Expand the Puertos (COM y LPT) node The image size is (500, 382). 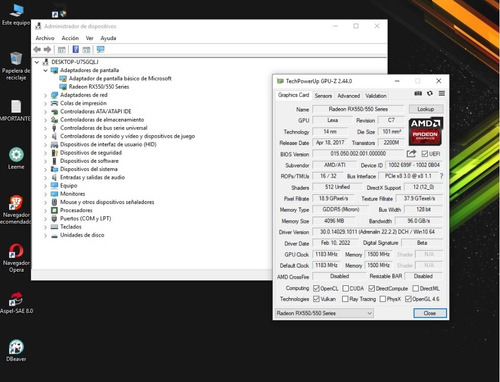point(45,219)
